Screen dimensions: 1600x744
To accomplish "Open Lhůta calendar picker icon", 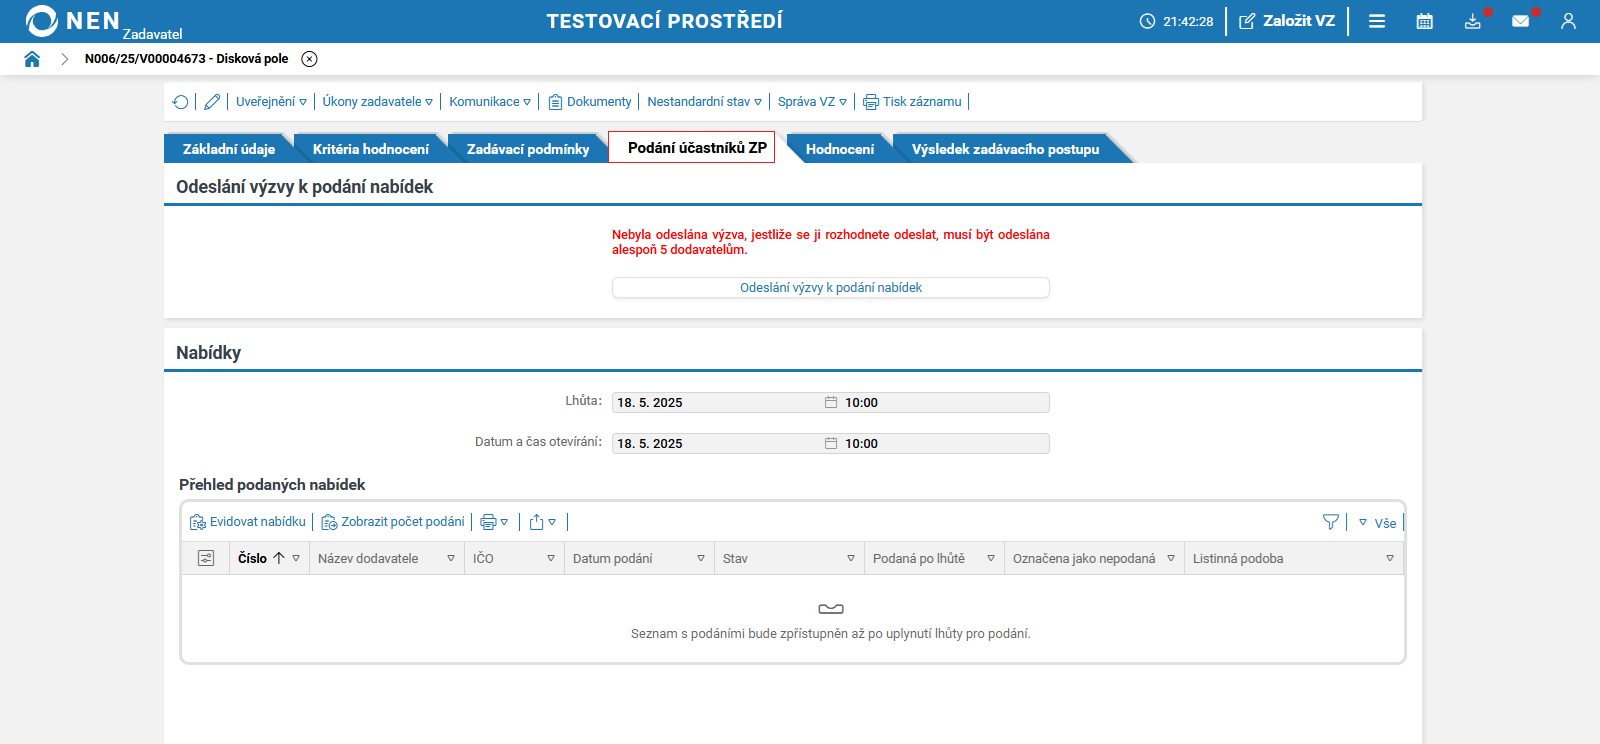I will coord(830,403).
